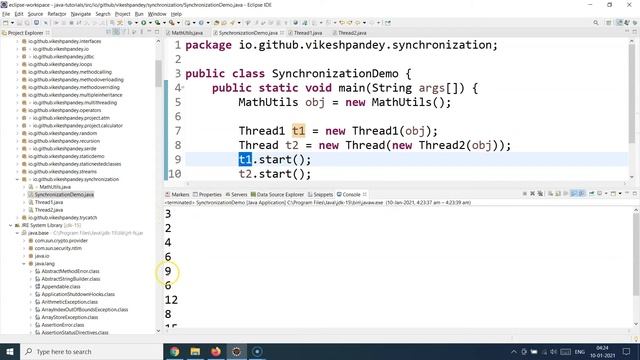640x360 pixels.
Task: Collapse the java.lang package node
Action: pyautogui.click(x=24, y=264)
